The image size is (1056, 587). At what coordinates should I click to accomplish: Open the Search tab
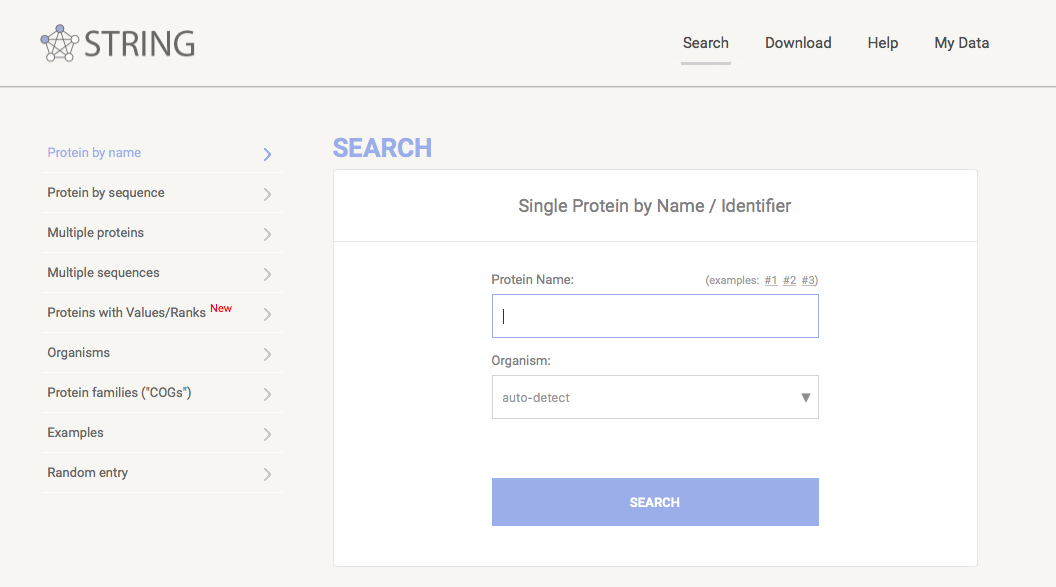point(705,43)
